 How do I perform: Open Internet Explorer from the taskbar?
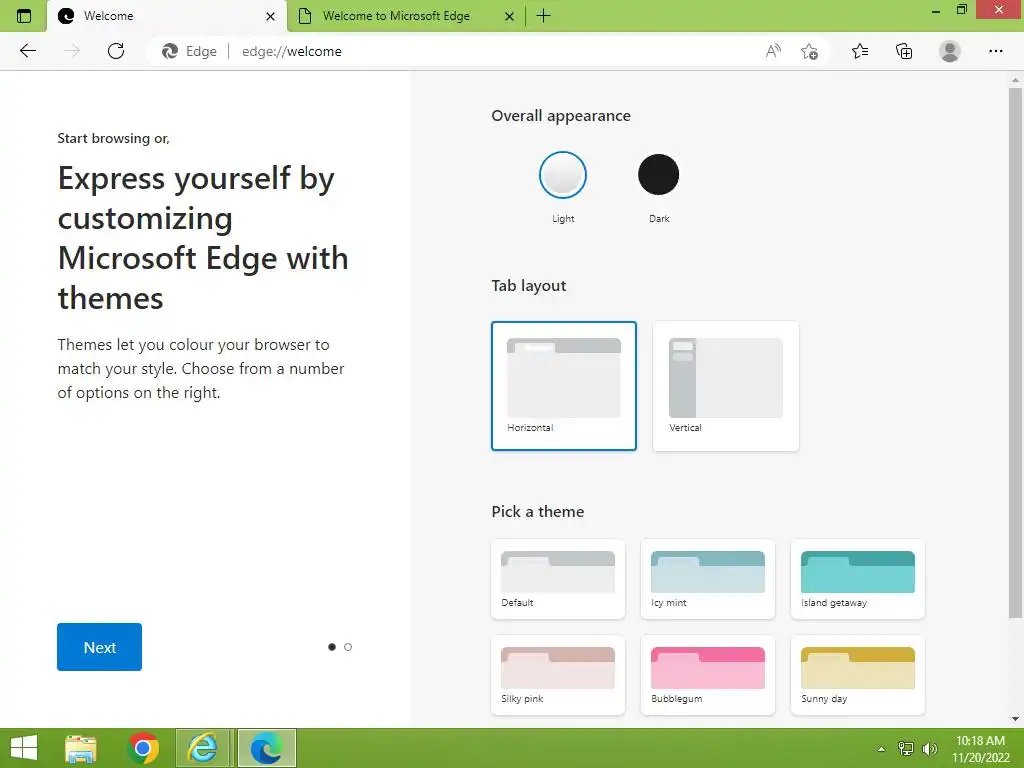[x=204, y=748]
